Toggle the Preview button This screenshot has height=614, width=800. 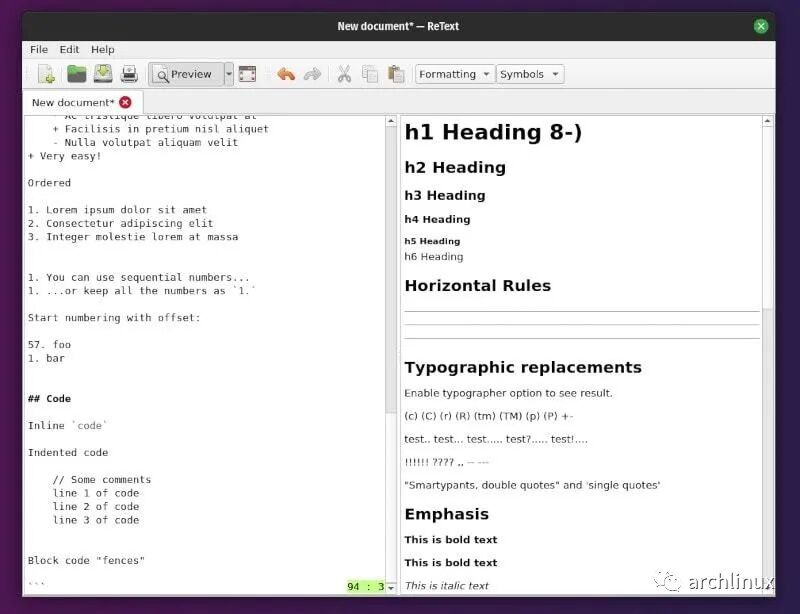point(186,75)
